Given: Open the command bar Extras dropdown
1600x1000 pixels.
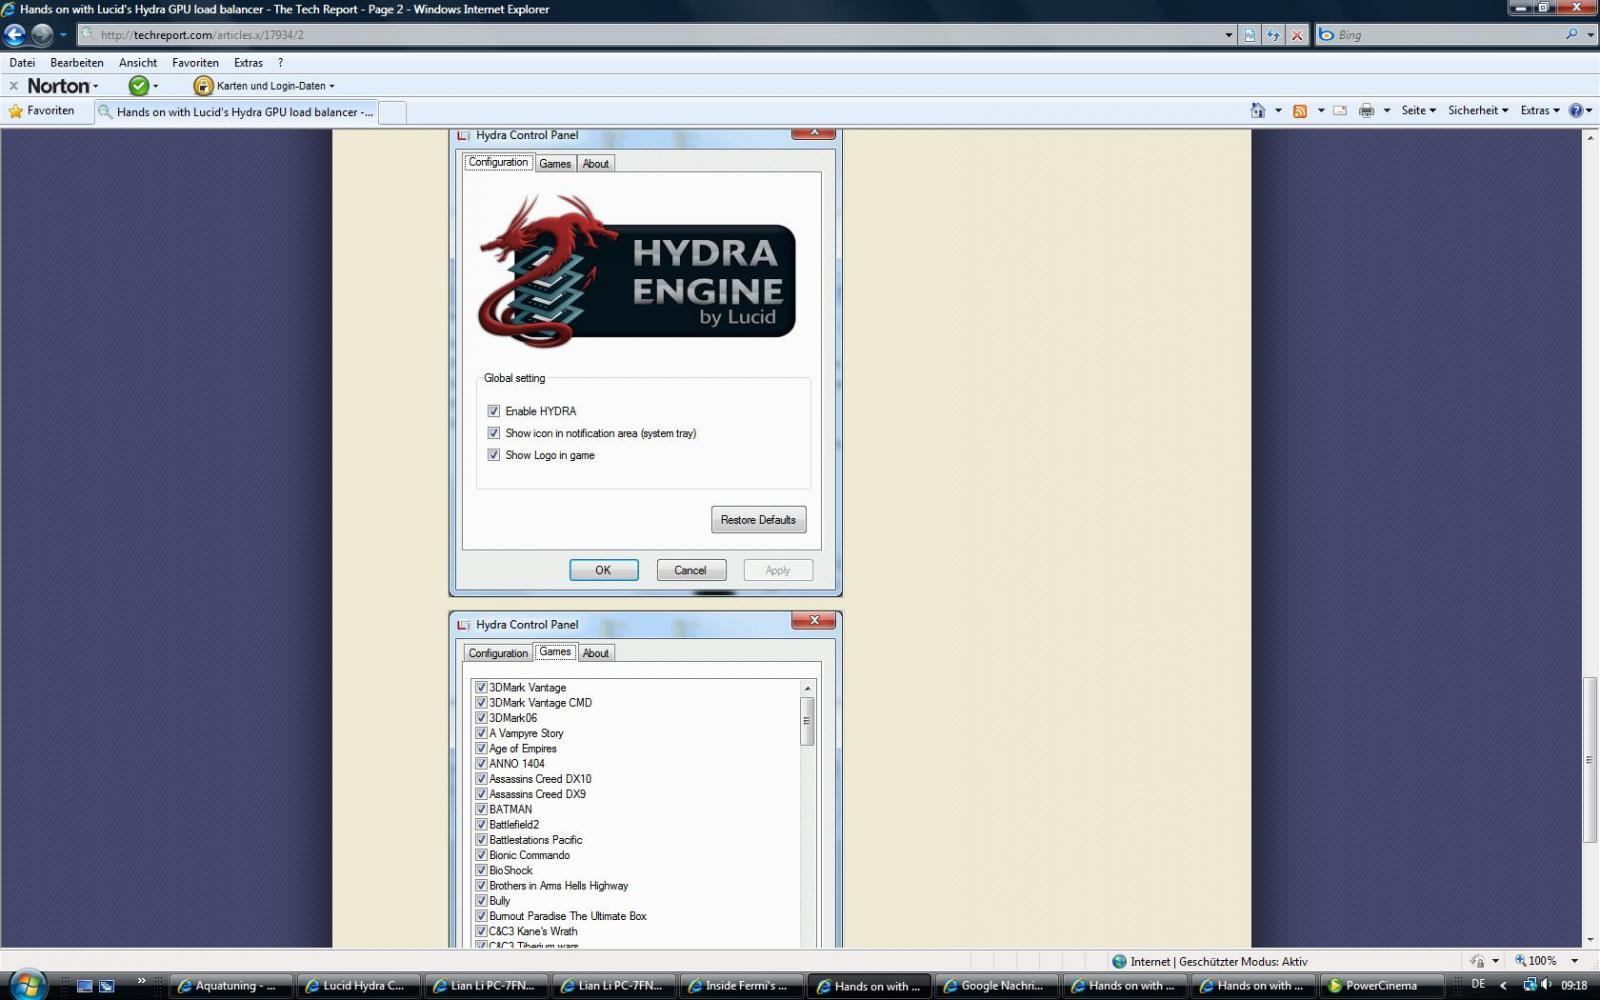Looking at the screenshot, I should pos(1540,111).
